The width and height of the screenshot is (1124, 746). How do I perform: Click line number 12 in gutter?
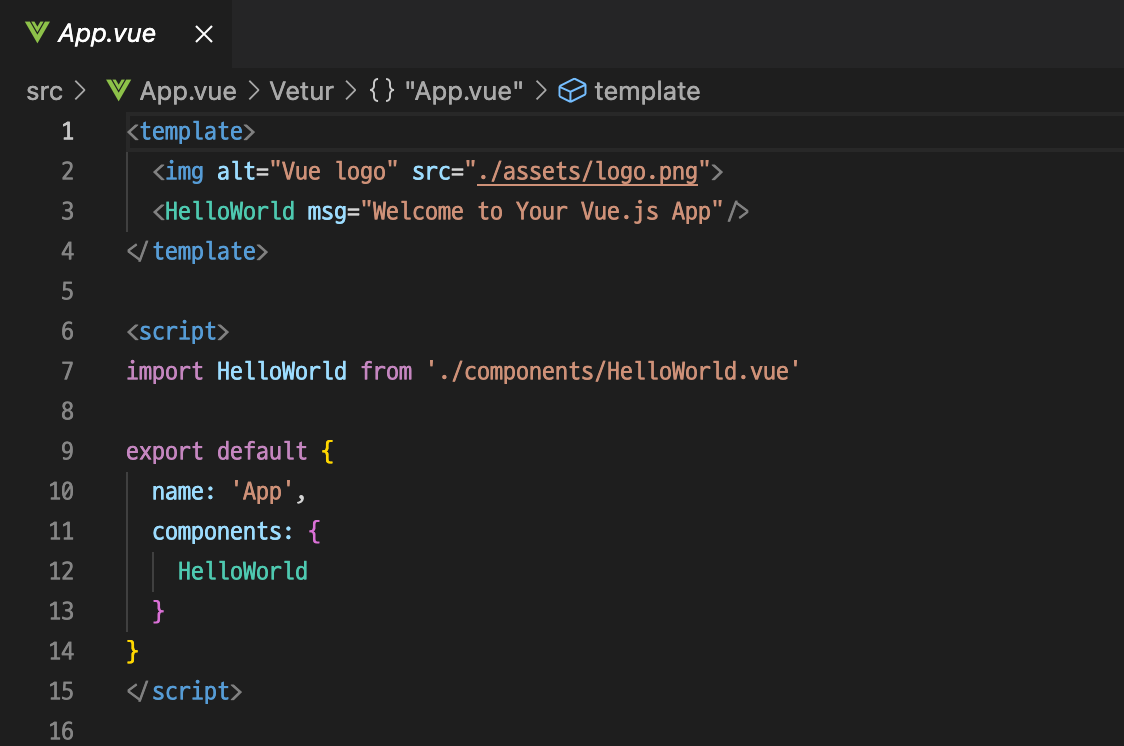[x=62, y=571]
